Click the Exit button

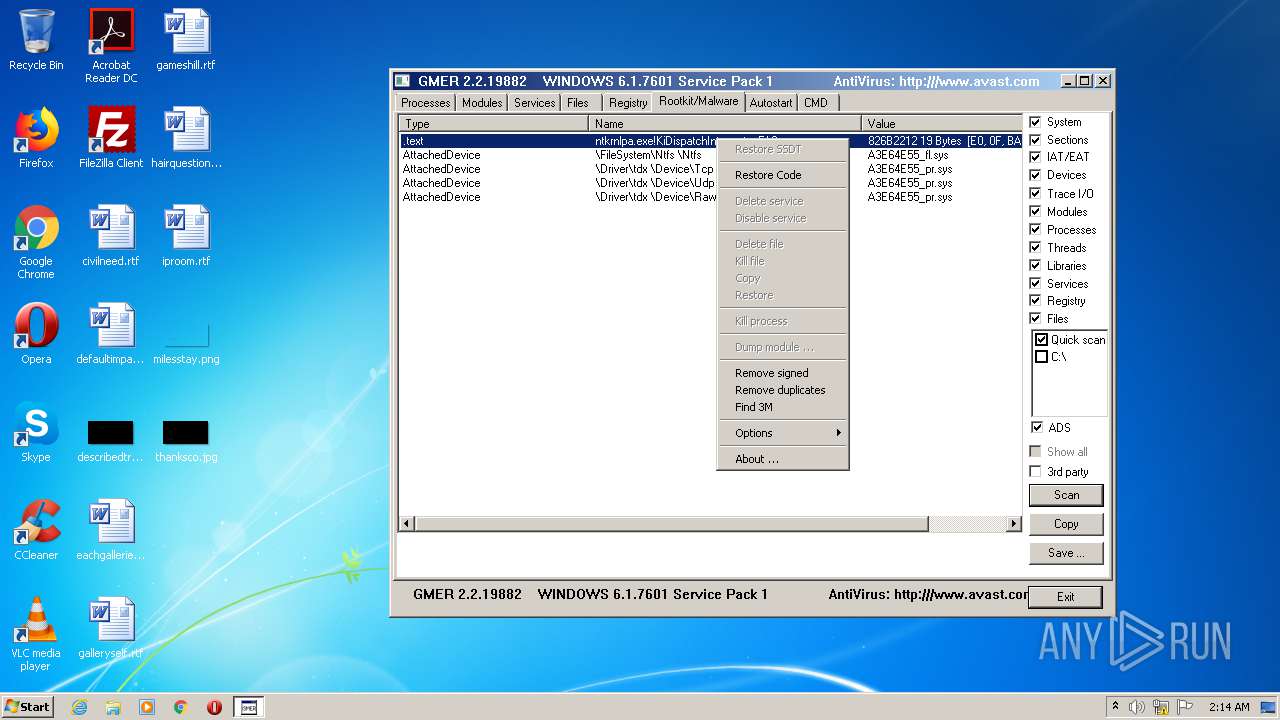coord(1066,597)
